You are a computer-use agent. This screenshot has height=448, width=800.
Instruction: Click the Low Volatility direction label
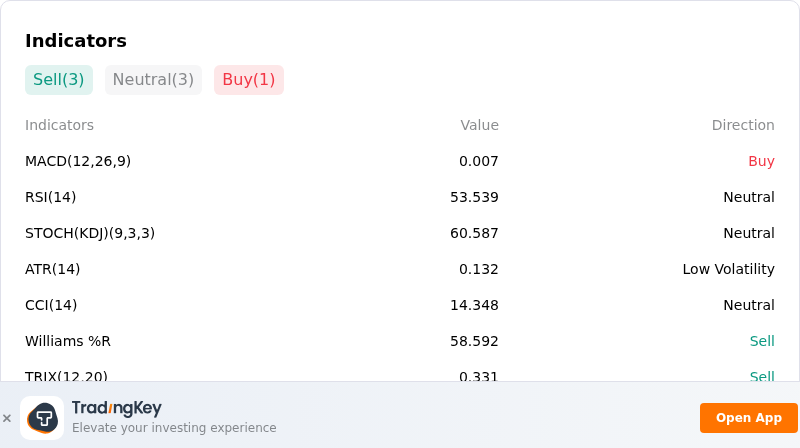tap(729, 269)
